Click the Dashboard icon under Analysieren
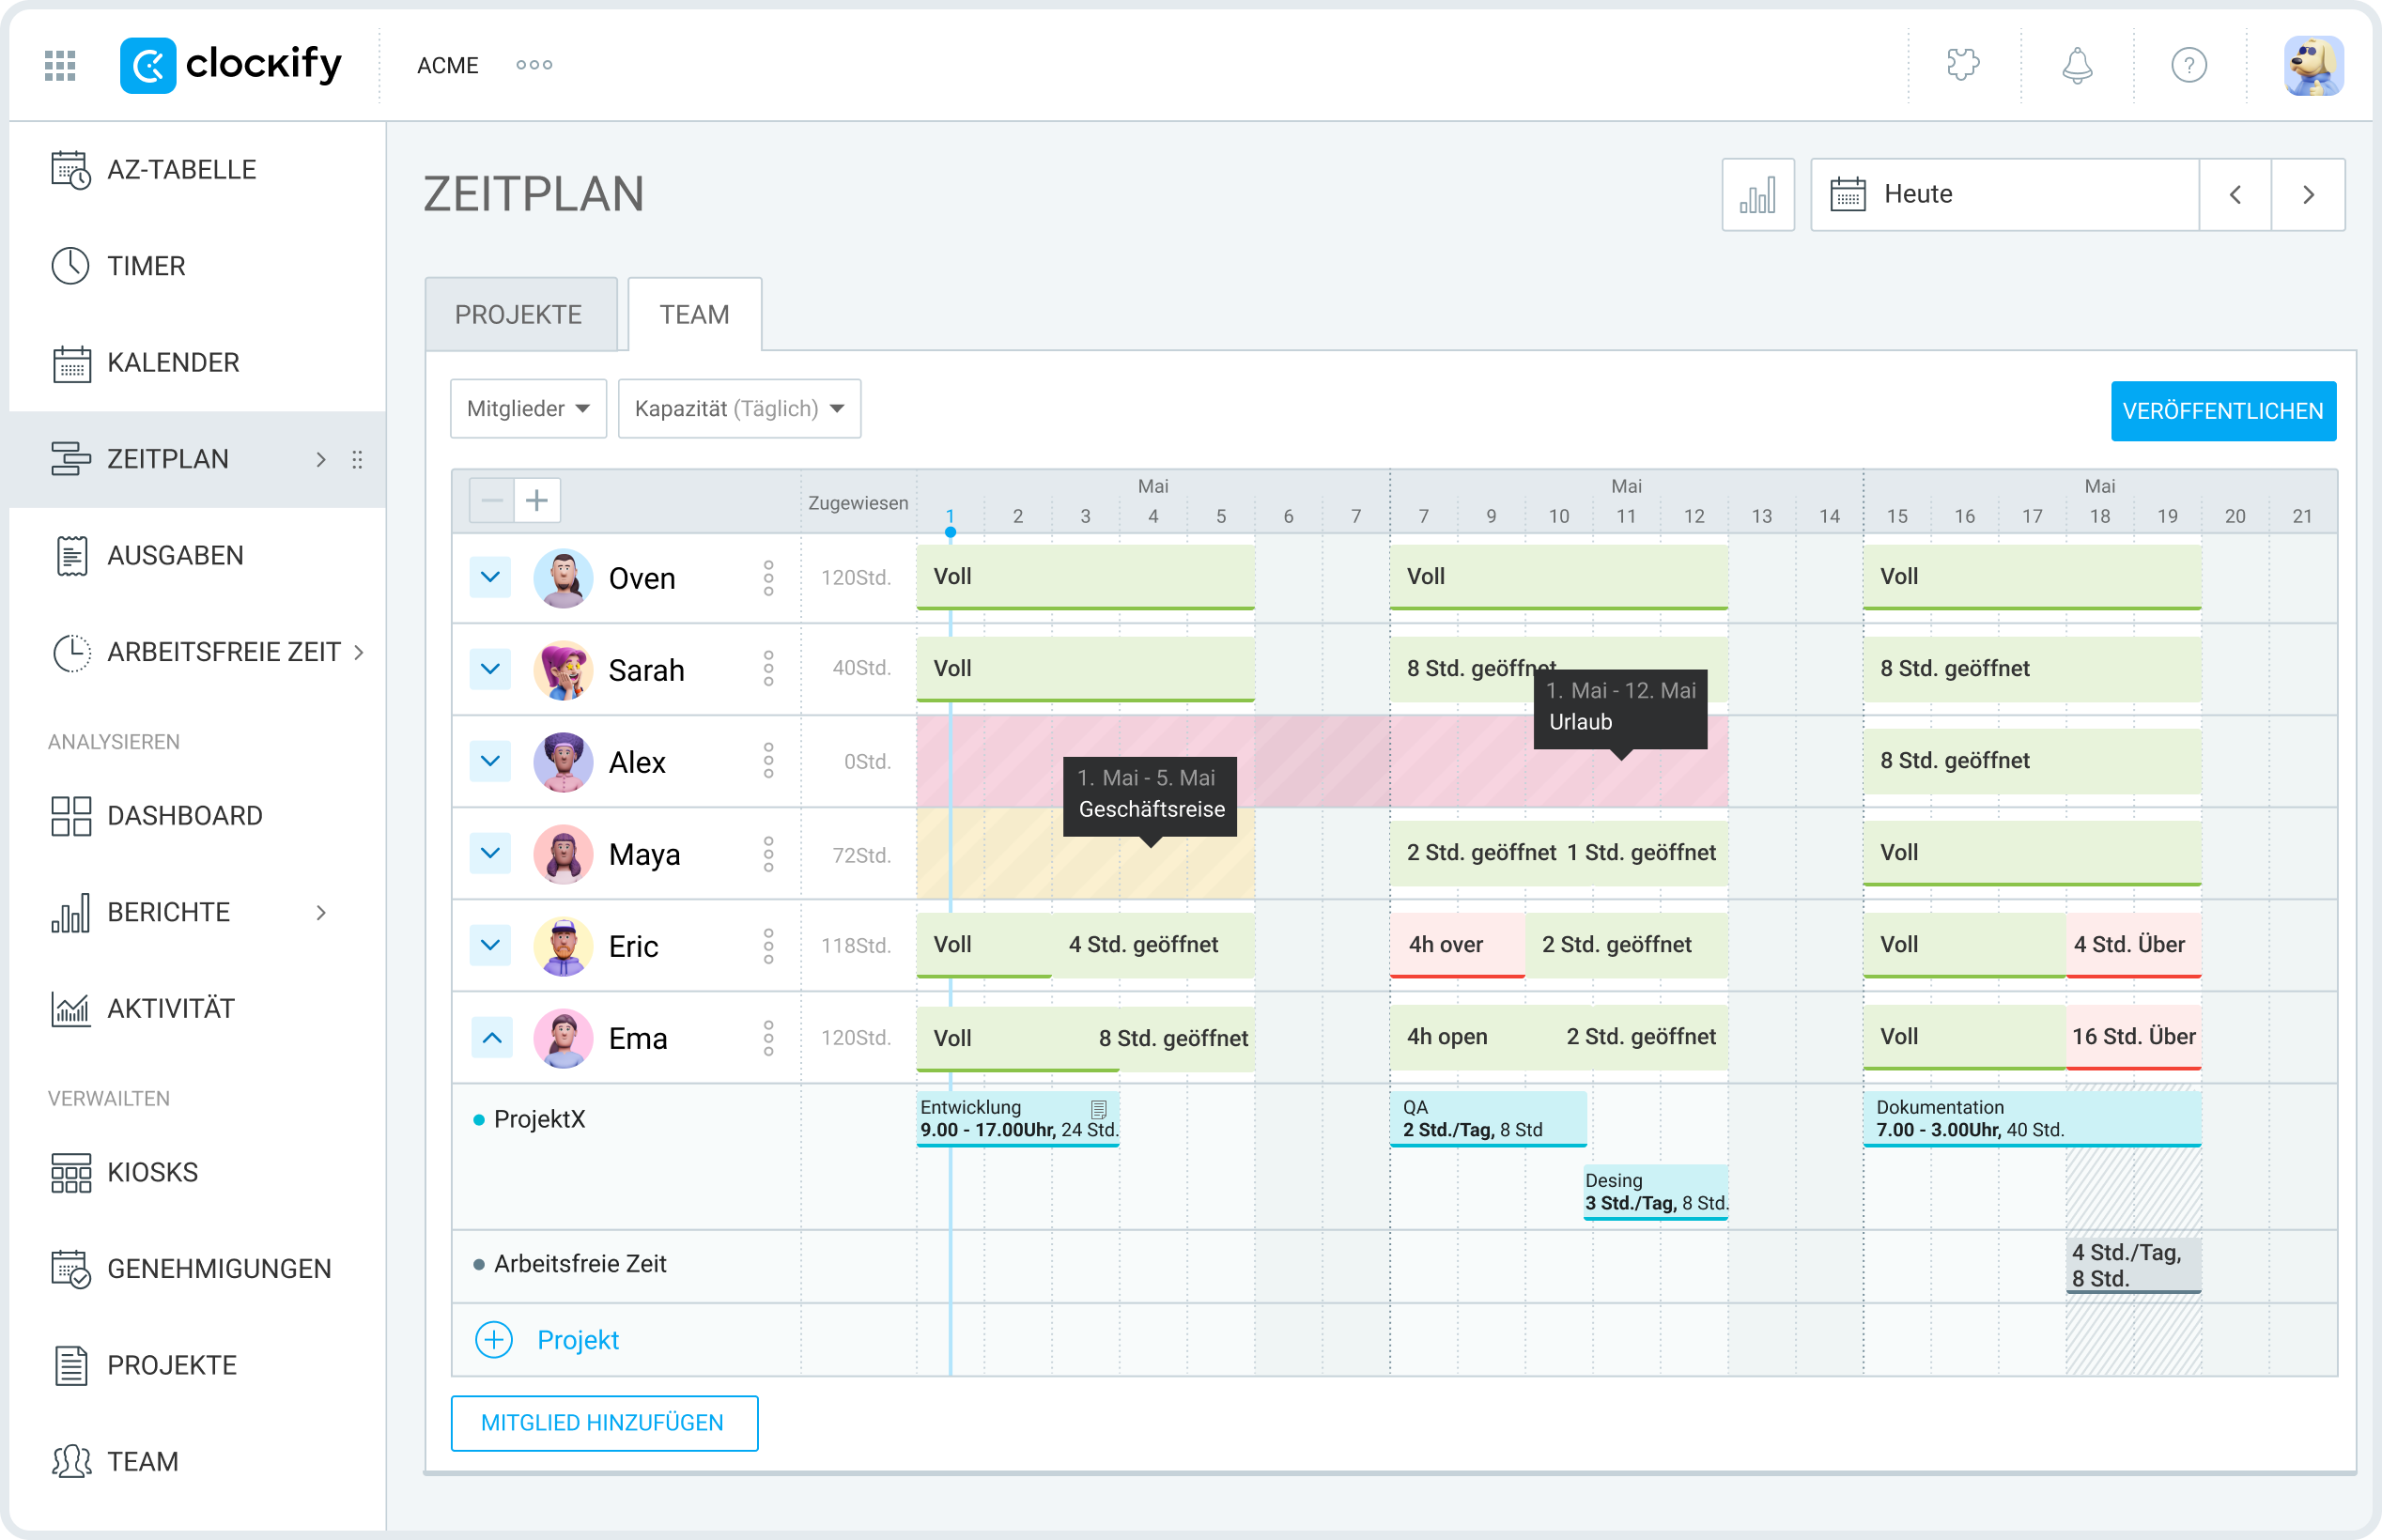The image size is (2382, 1540). click(70, 815)
